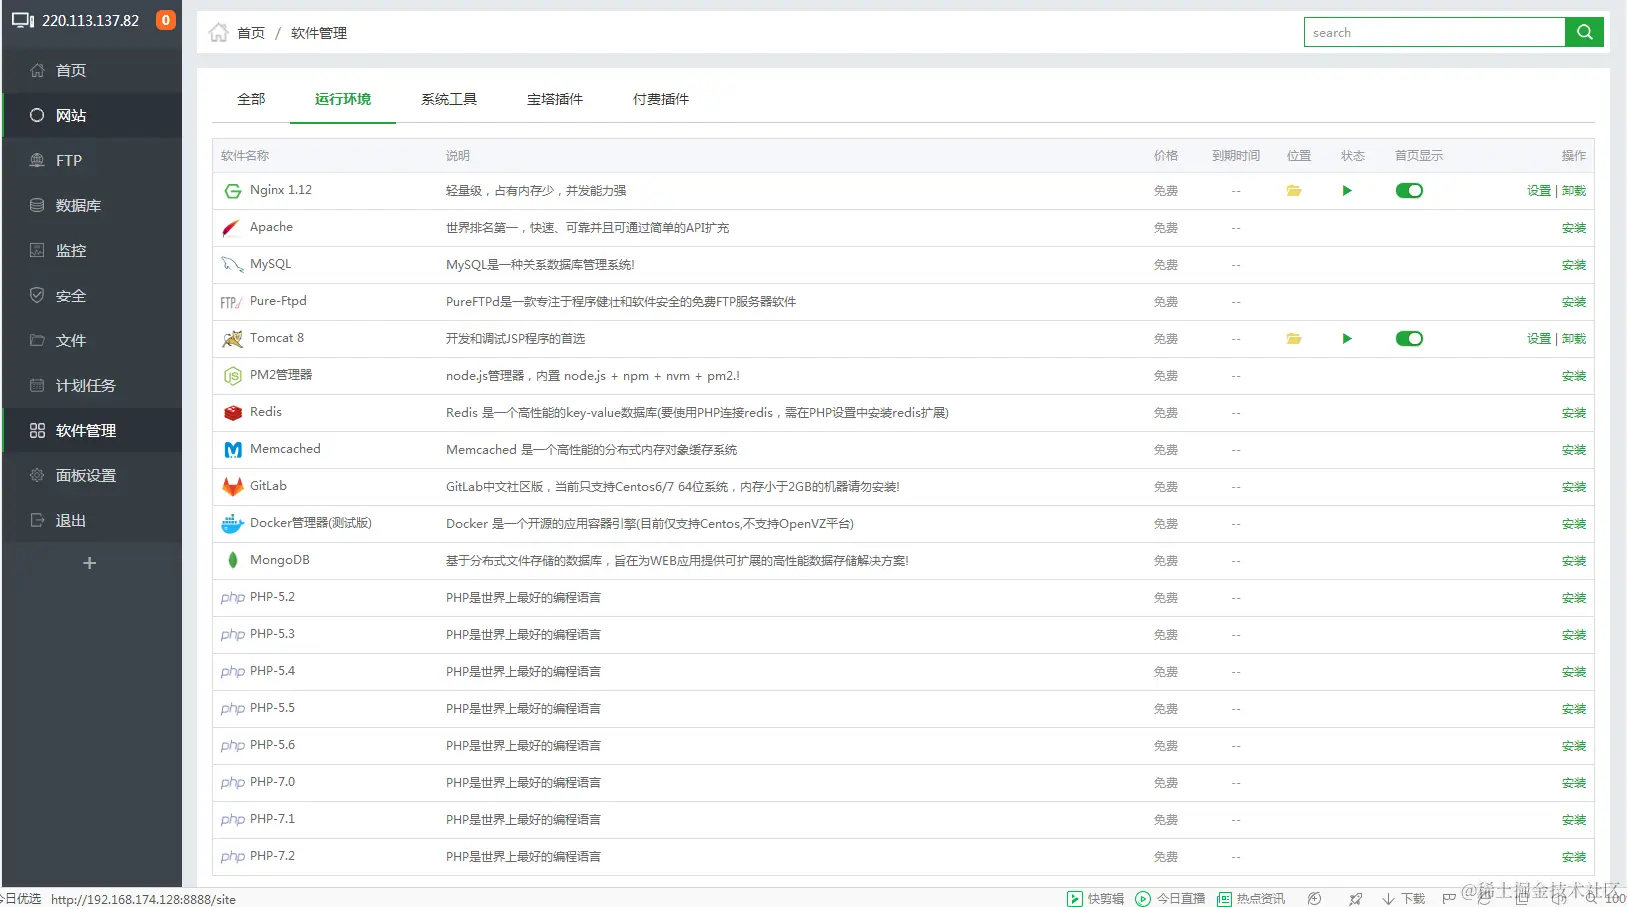The height and width of the screenshot is (907, 1627).
Task: Open 网站 in the sidebar
Action: pos(92,115)
